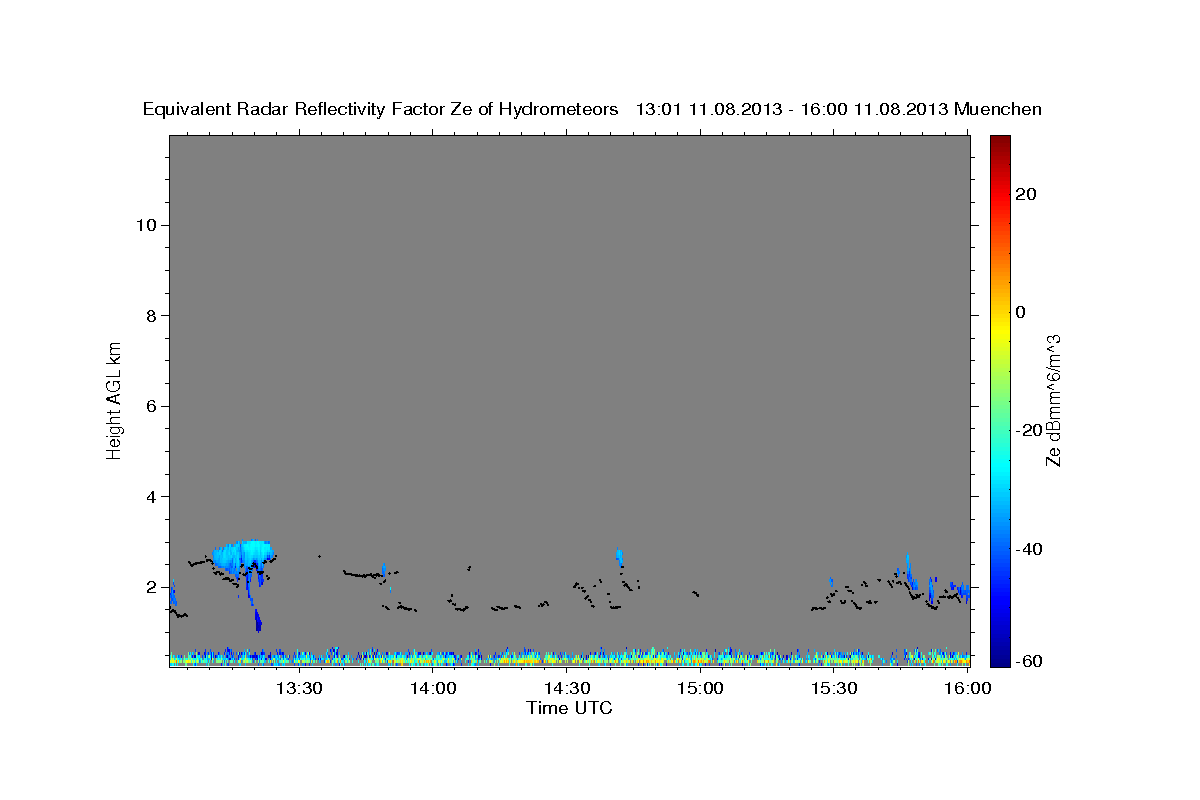Click the height tick label '2'
The image size is (1200, 800).
(152, 587)
